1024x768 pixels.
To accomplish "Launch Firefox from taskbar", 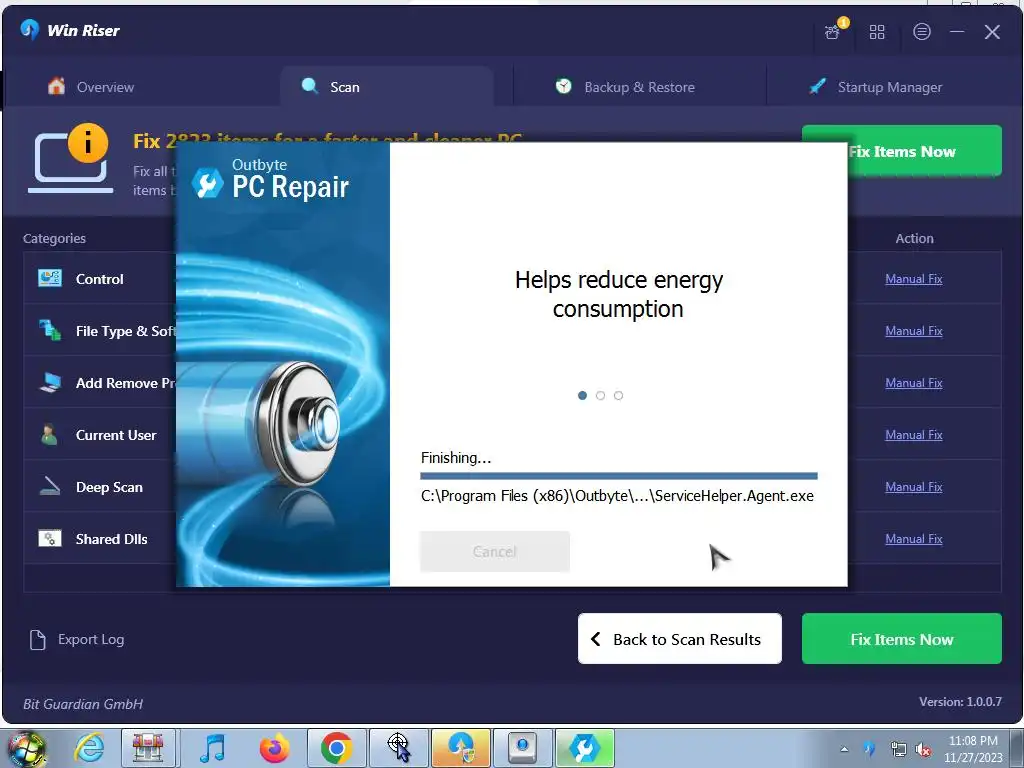I will coord(274,748).
